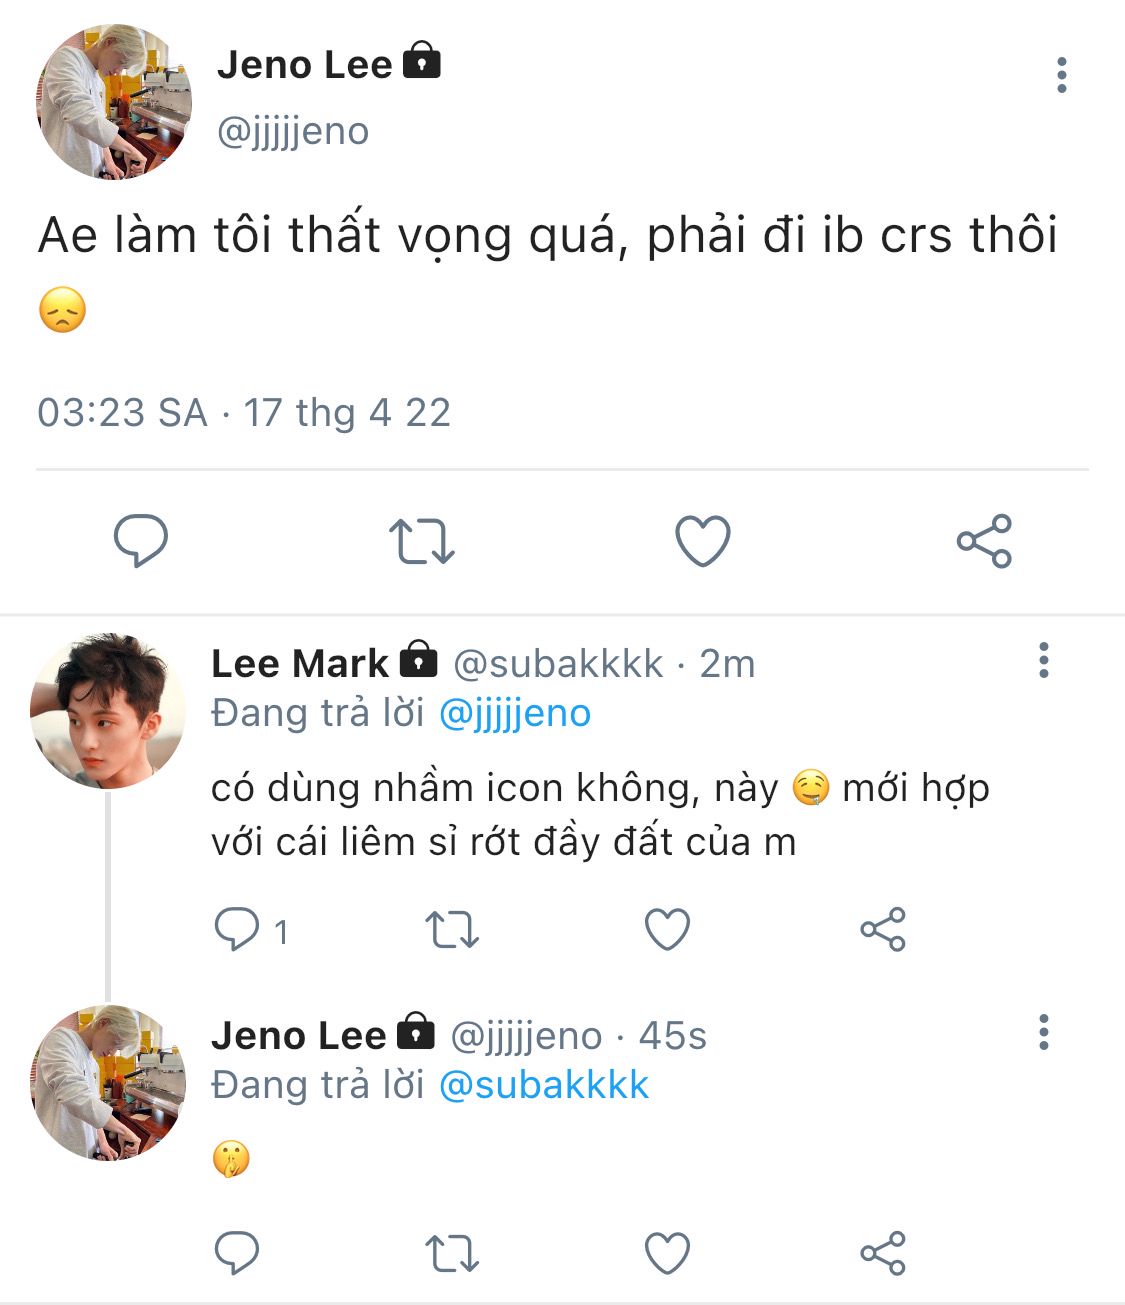Viewport: 1125px width, 1305px height.
Task: Open Lee Mark's profile avatar
Action: click(x=108, y=711)
